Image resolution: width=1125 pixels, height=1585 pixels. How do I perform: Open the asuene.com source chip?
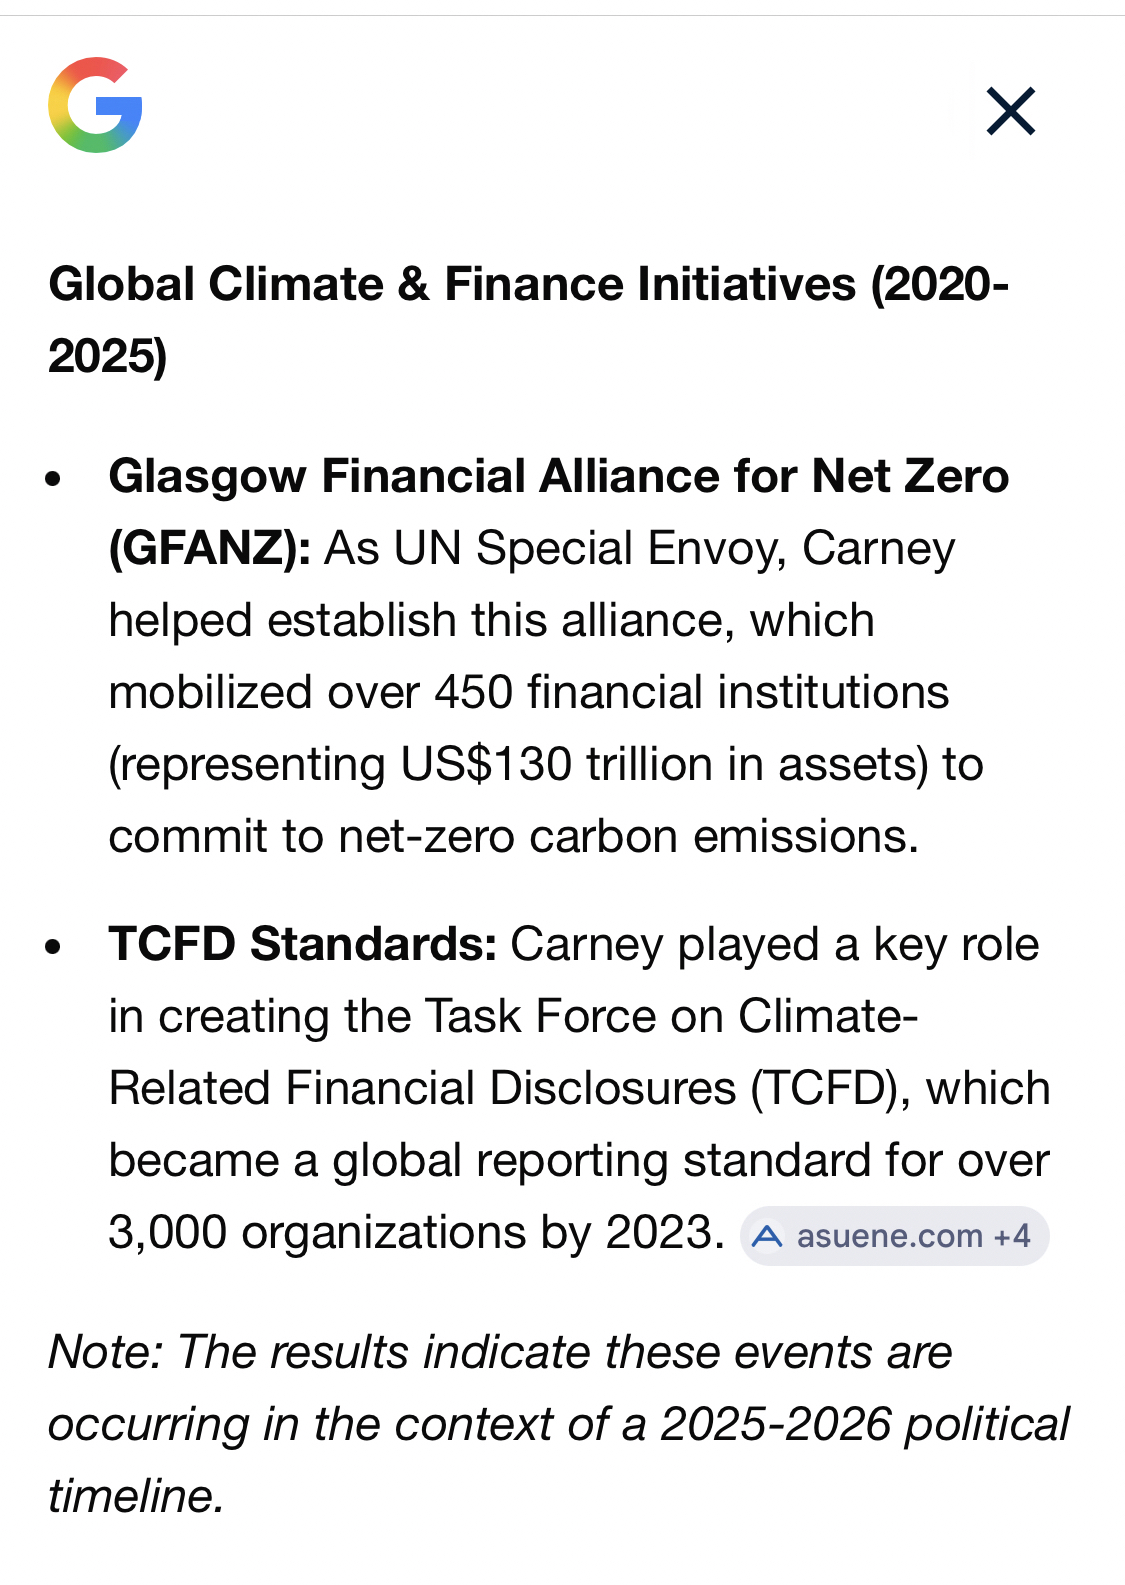(x=889, y=1236)
